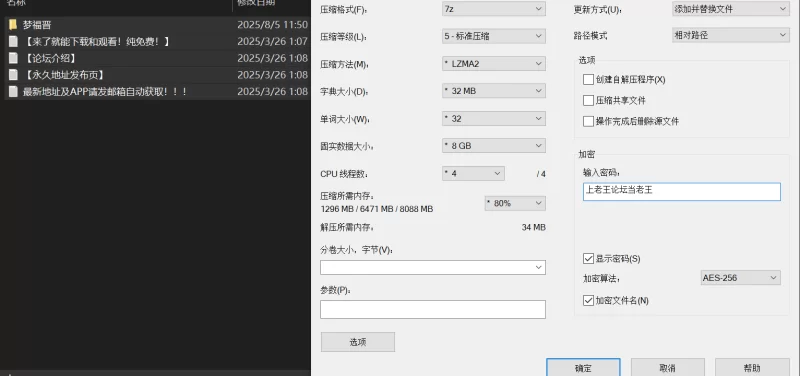This screenshot has width=800, height=376.
Task: Open 压缩格式 dropdown showing 7z
Action: tap(493, 9)
